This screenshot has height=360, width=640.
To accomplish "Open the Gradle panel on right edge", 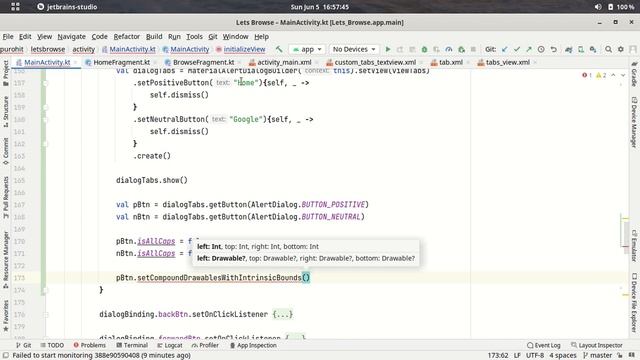I will (x=634, y=74).
